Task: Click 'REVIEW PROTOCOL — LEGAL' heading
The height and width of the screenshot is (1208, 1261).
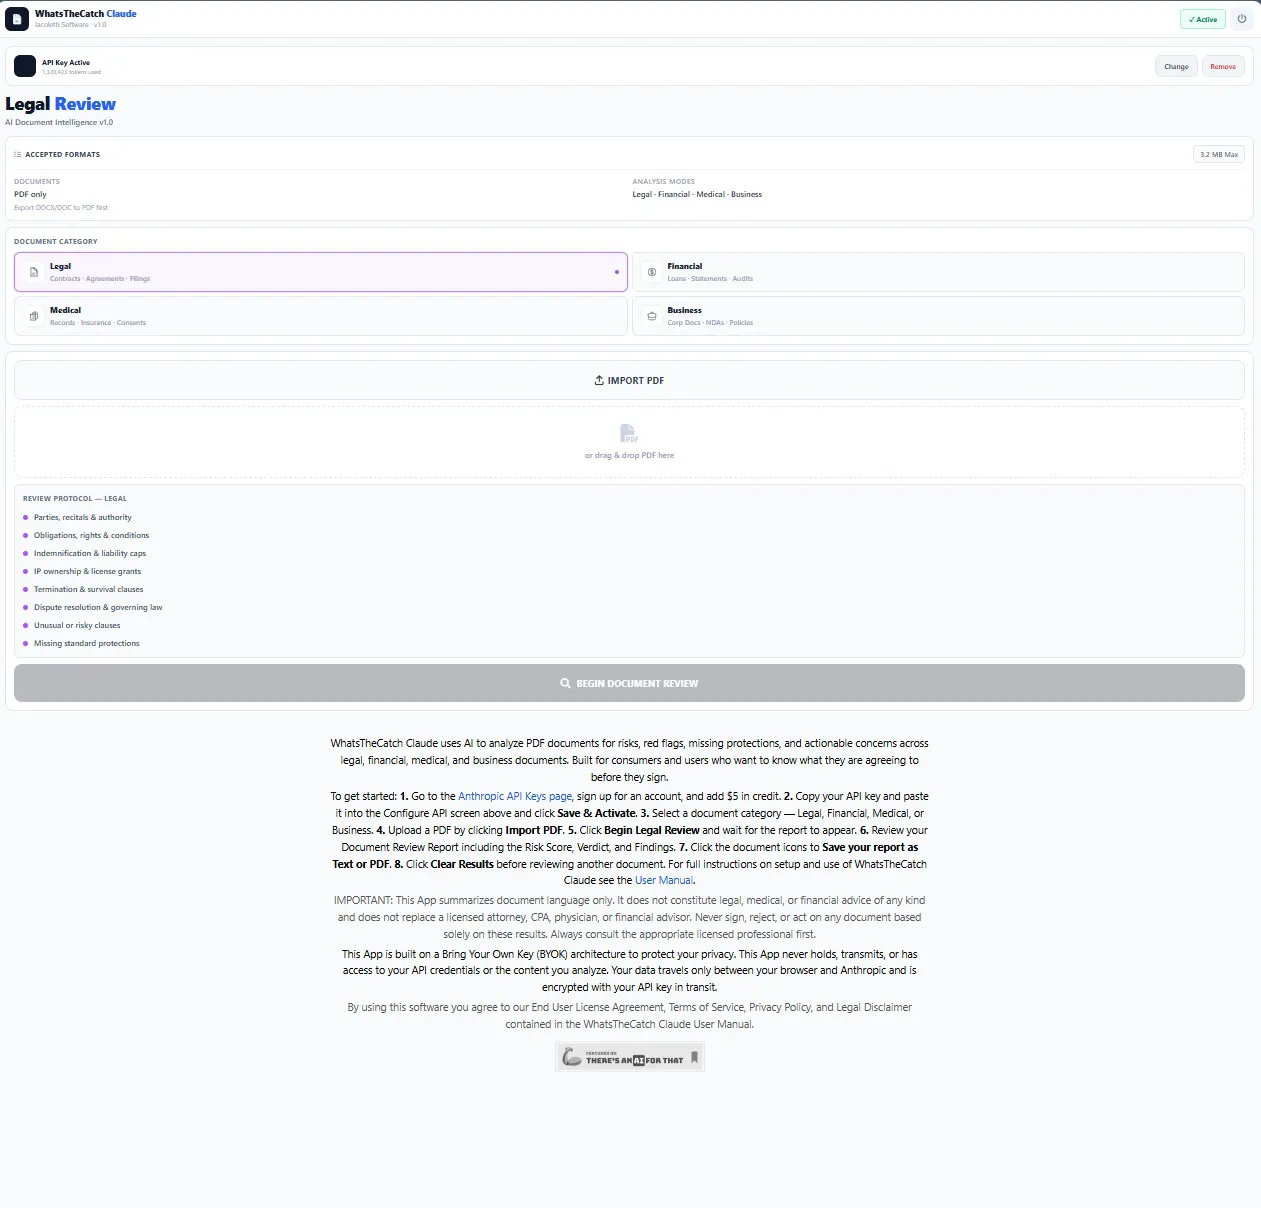Action: tap(75, 498)
